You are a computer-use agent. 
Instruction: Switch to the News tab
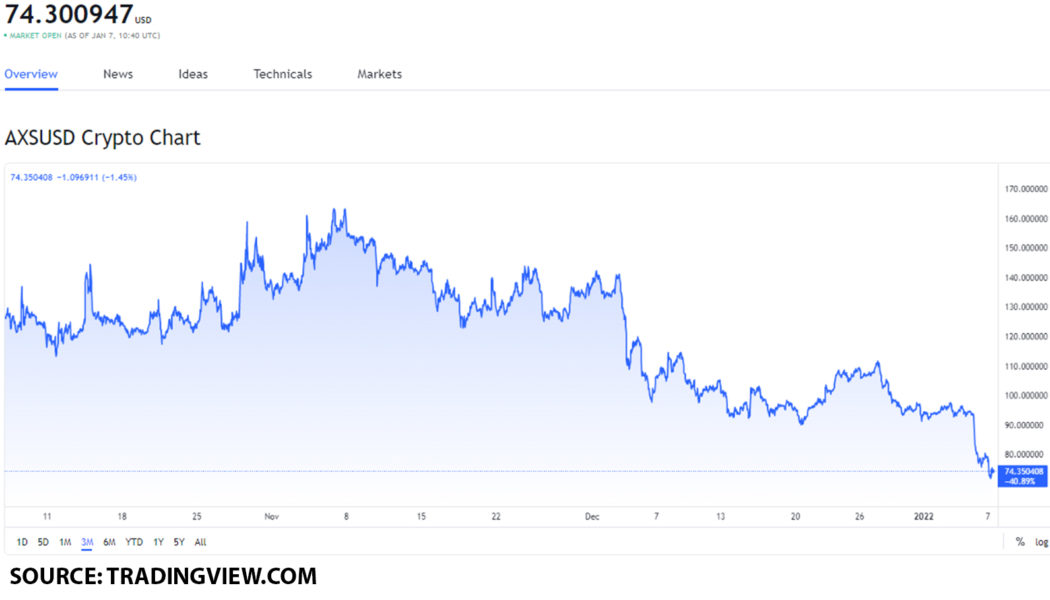[x=117, y=73]
